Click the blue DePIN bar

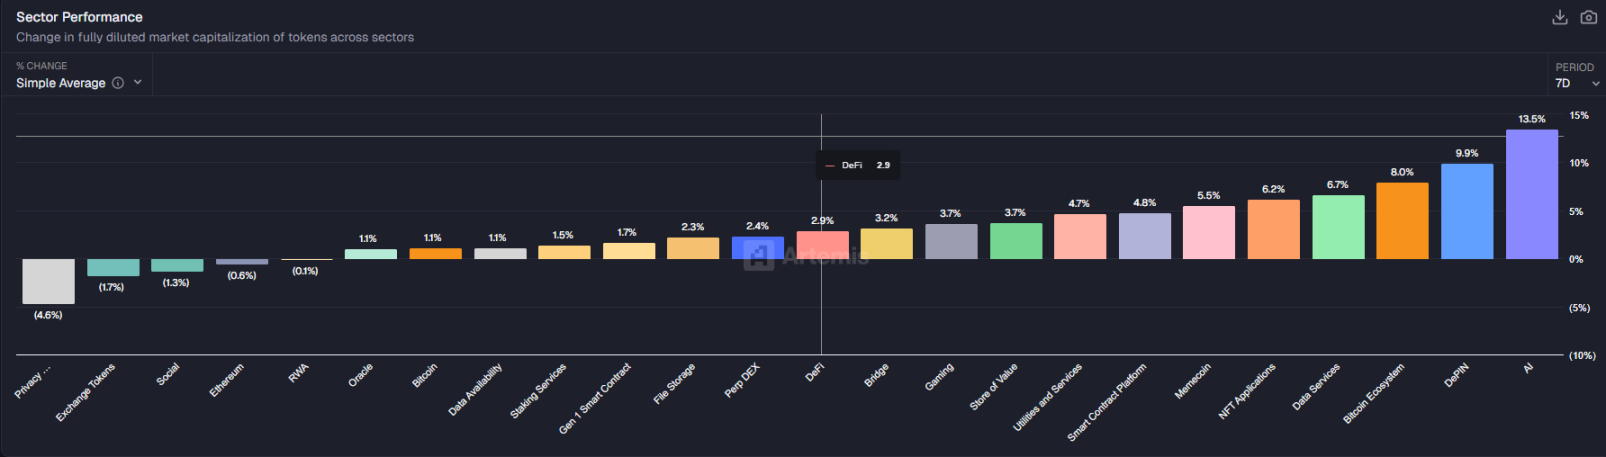1466,211
